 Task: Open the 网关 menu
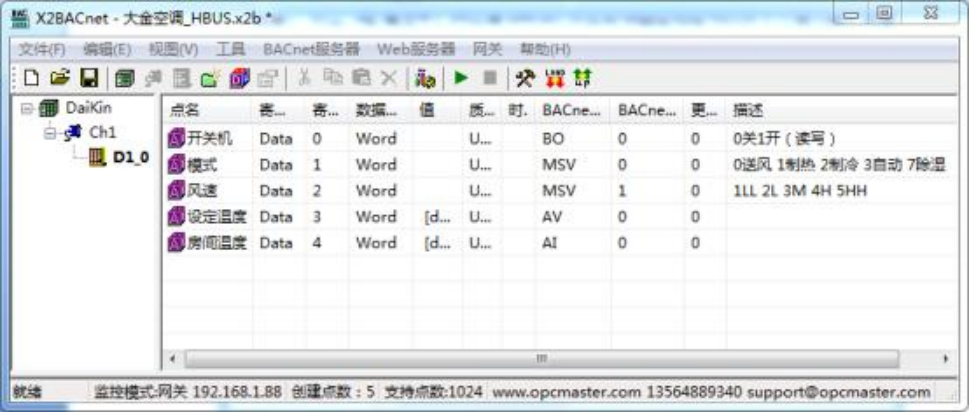[488, 49]
